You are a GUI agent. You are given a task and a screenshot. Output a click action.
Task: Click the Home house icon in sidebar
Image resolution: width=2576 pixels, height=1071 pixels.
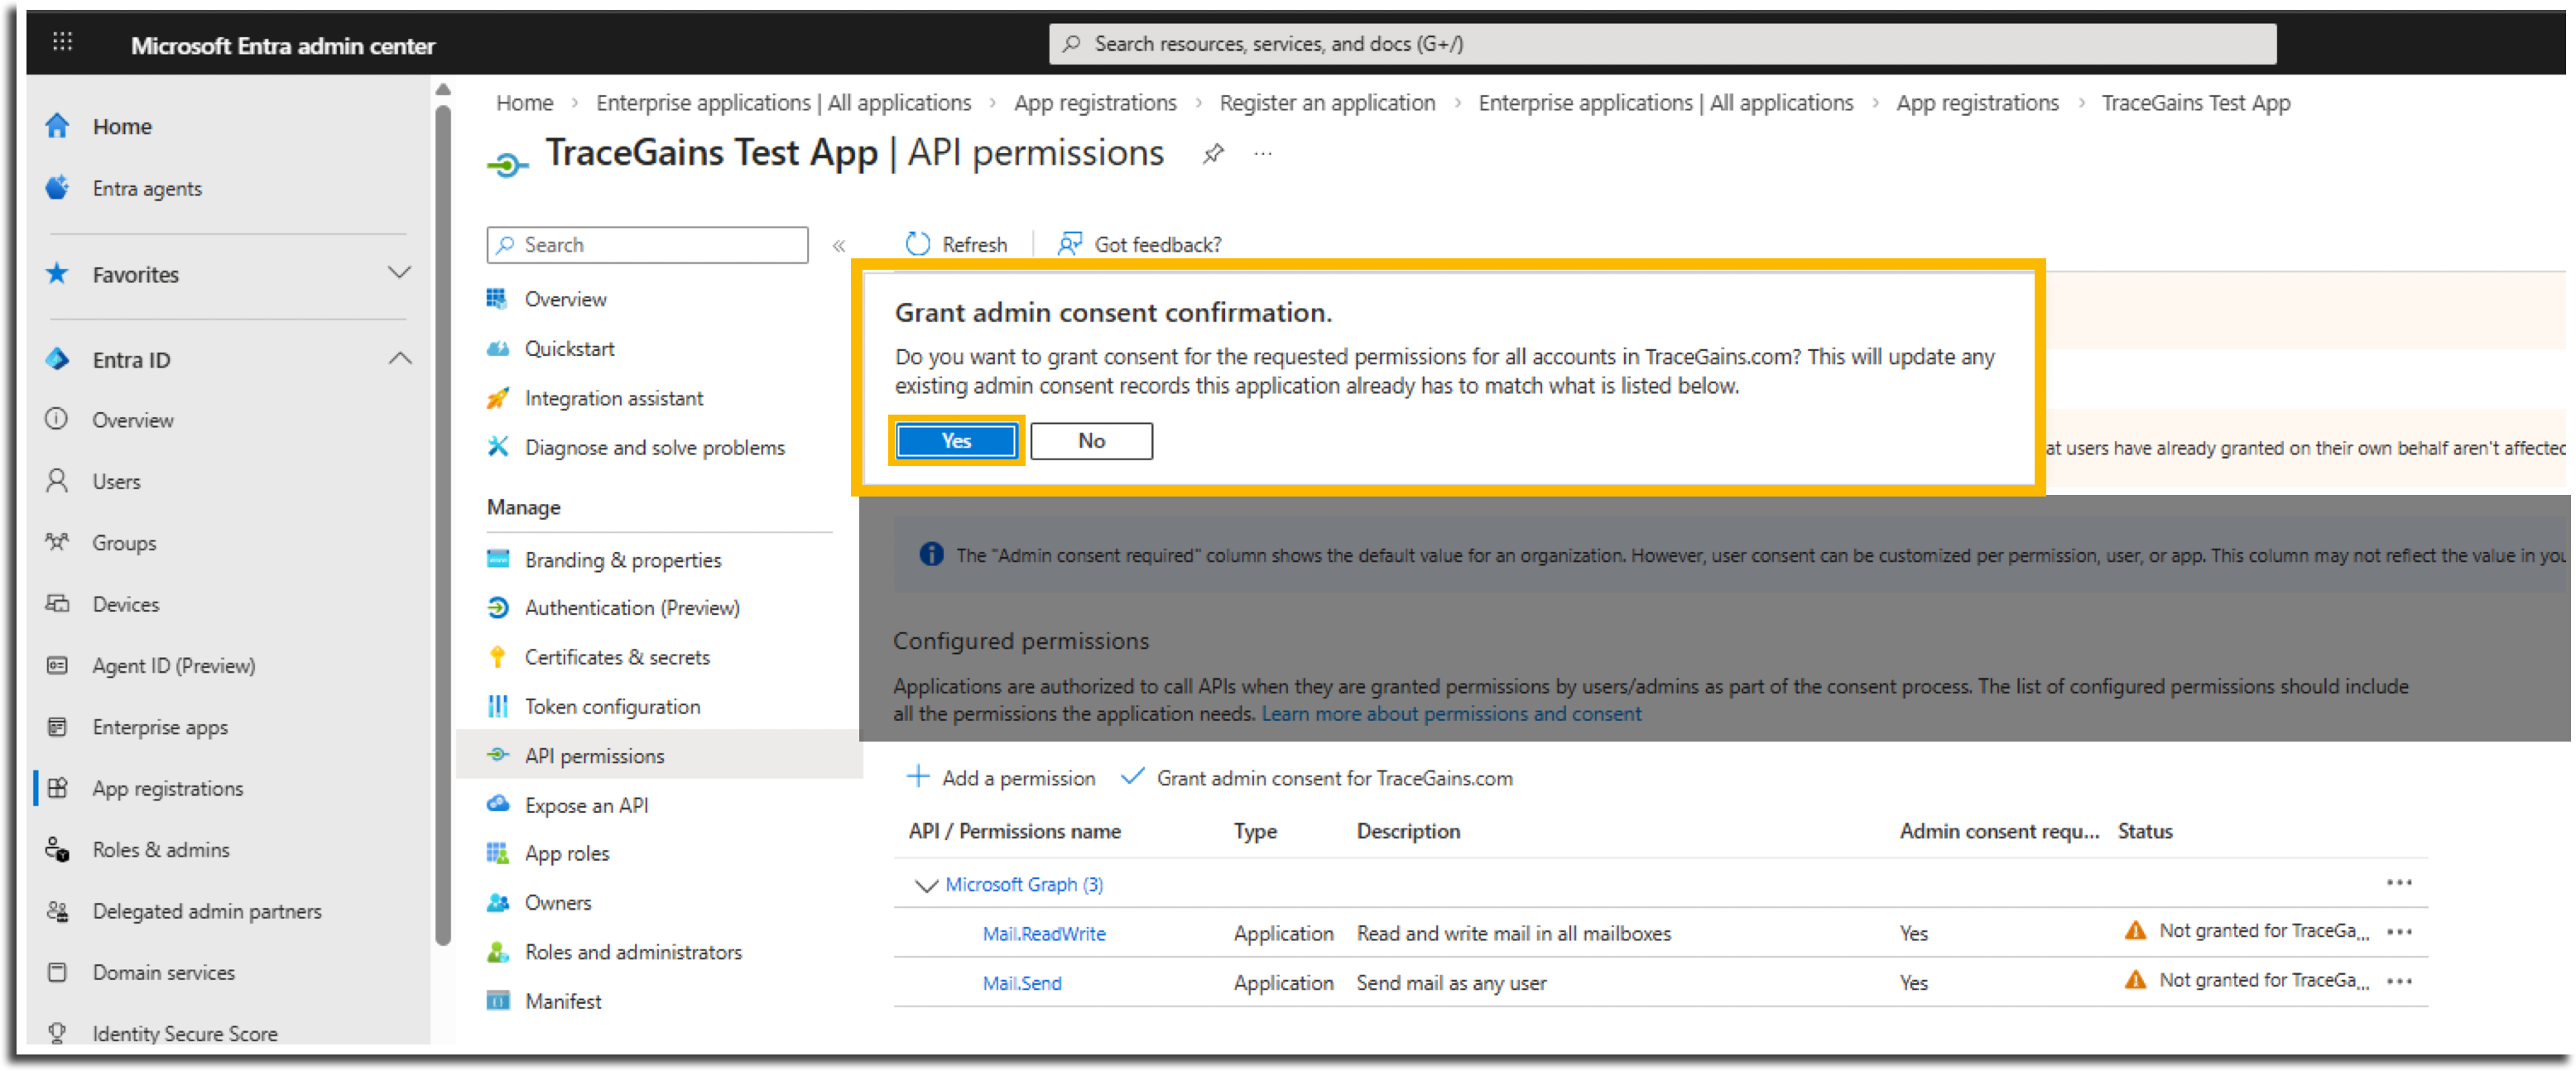coord(57,126)
